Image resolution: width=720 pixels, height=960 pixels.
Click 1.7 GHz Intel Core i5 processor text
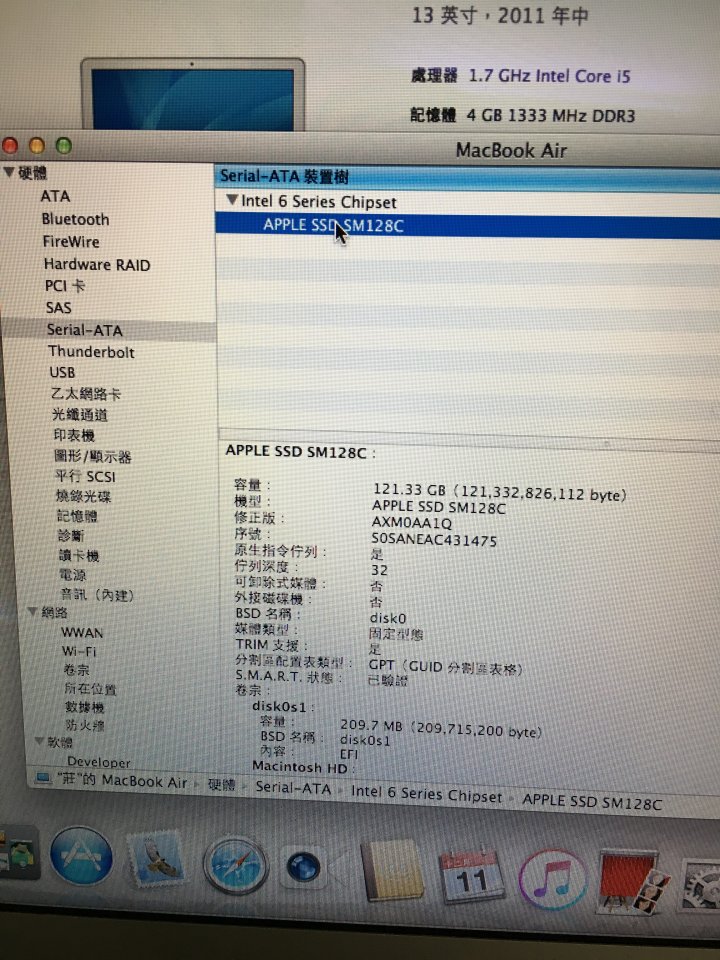pyautogui.click(x=549, y=76)
